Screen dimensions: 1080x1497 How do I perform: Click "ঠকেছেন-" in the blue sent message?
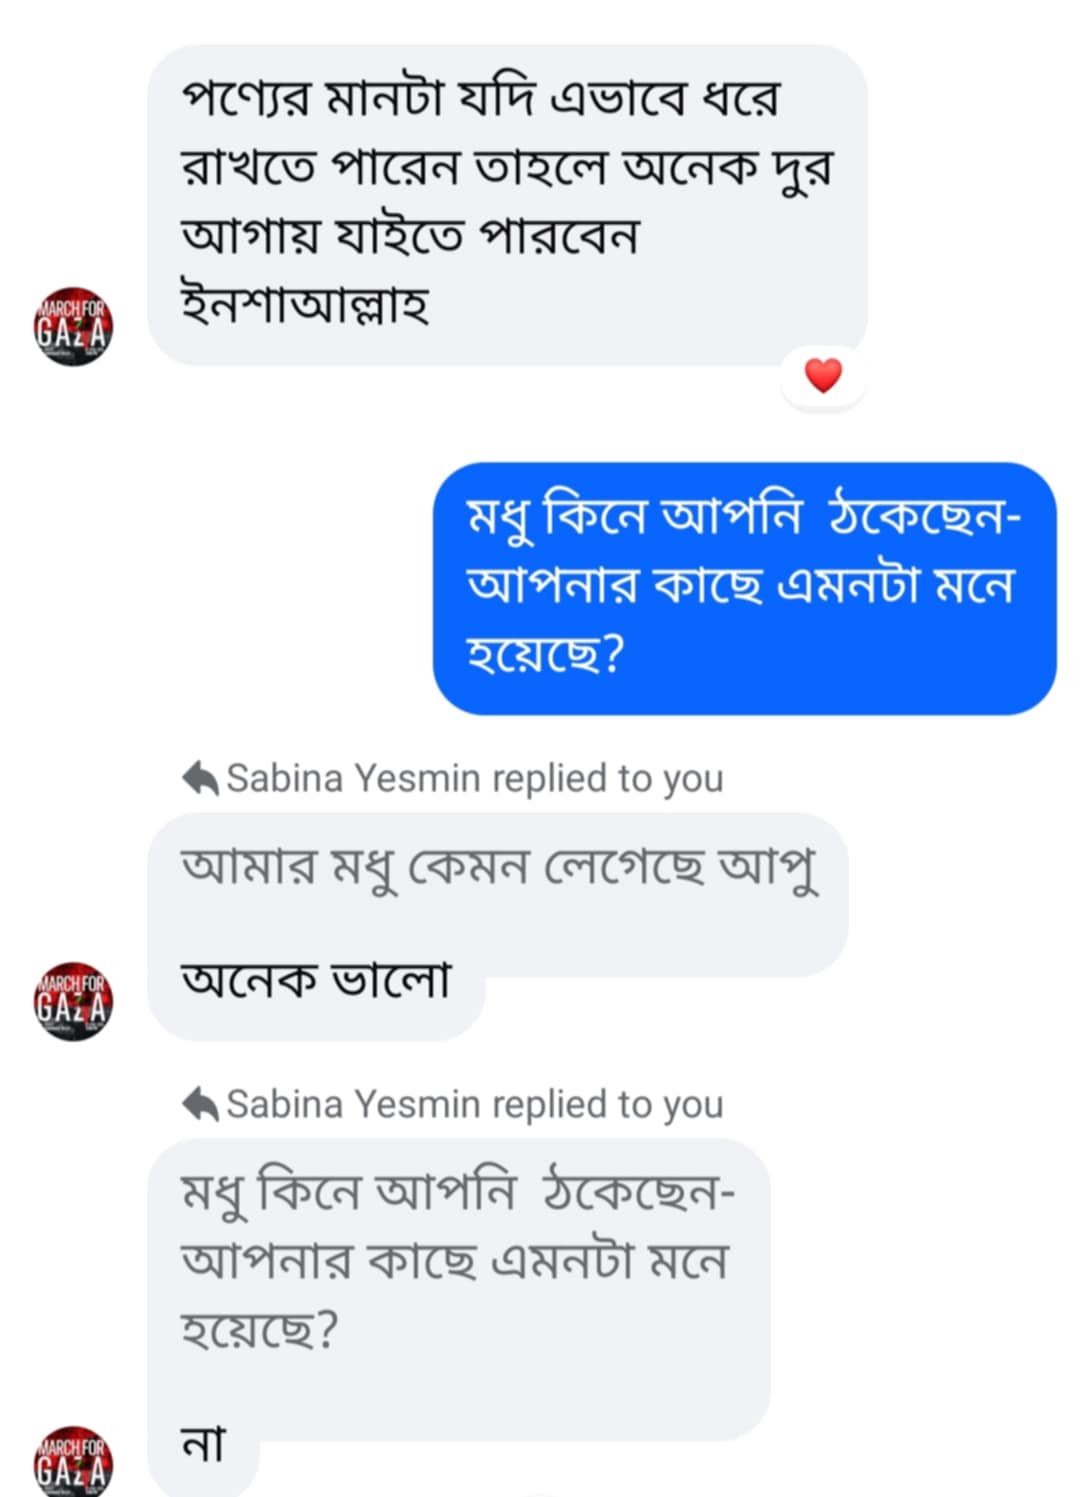click(x=925, y=517)
